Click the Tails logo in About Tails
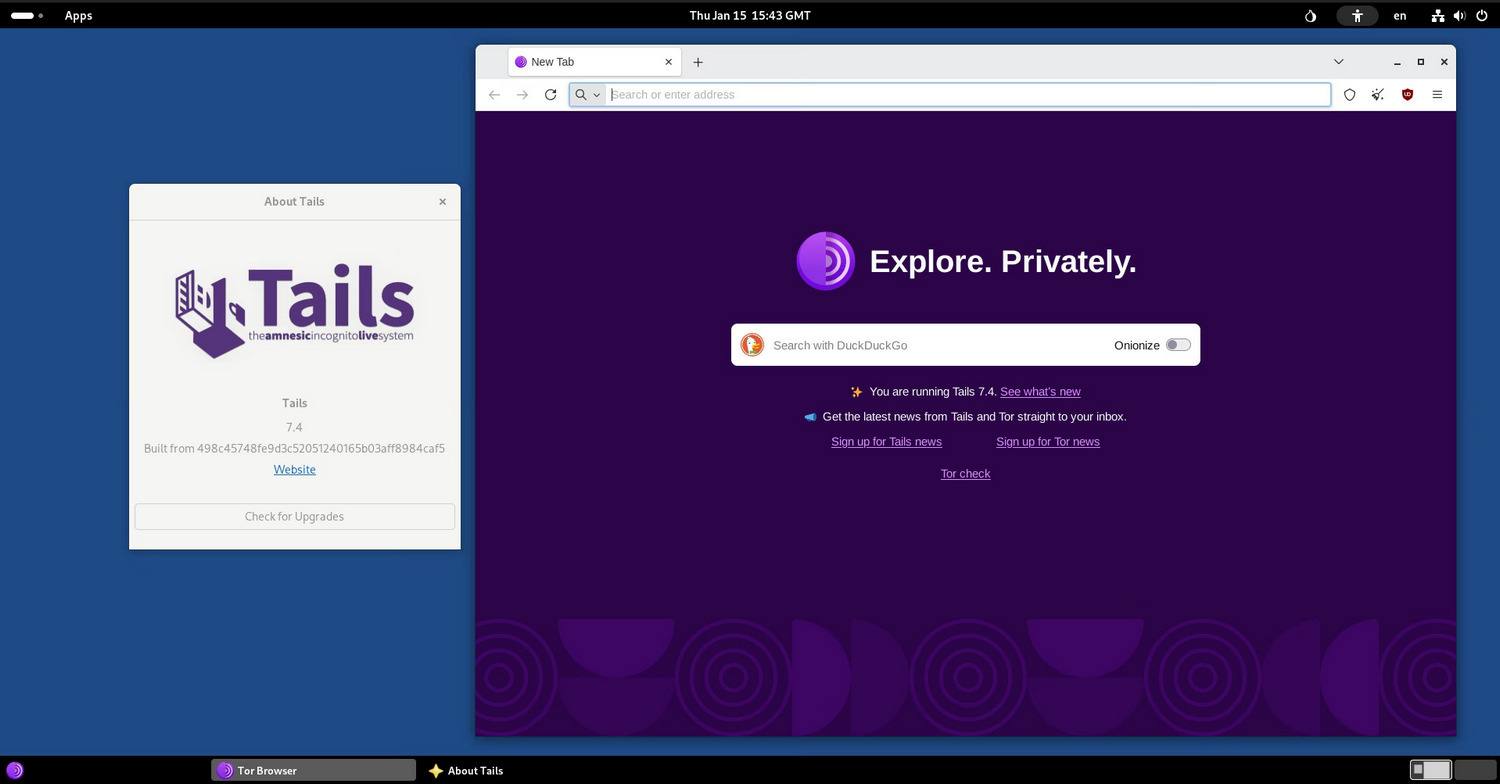This screenshot has height=784, width=1500. [x=295, y=311]
